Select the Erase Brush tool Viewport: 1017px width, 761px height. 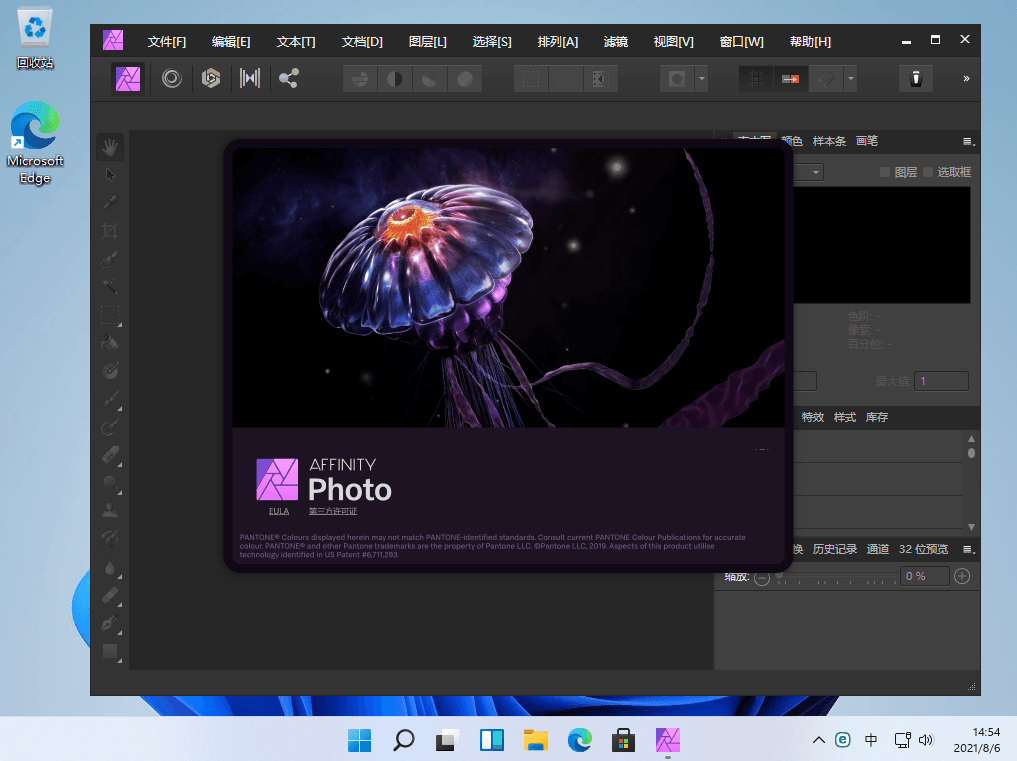pos(110,455)
